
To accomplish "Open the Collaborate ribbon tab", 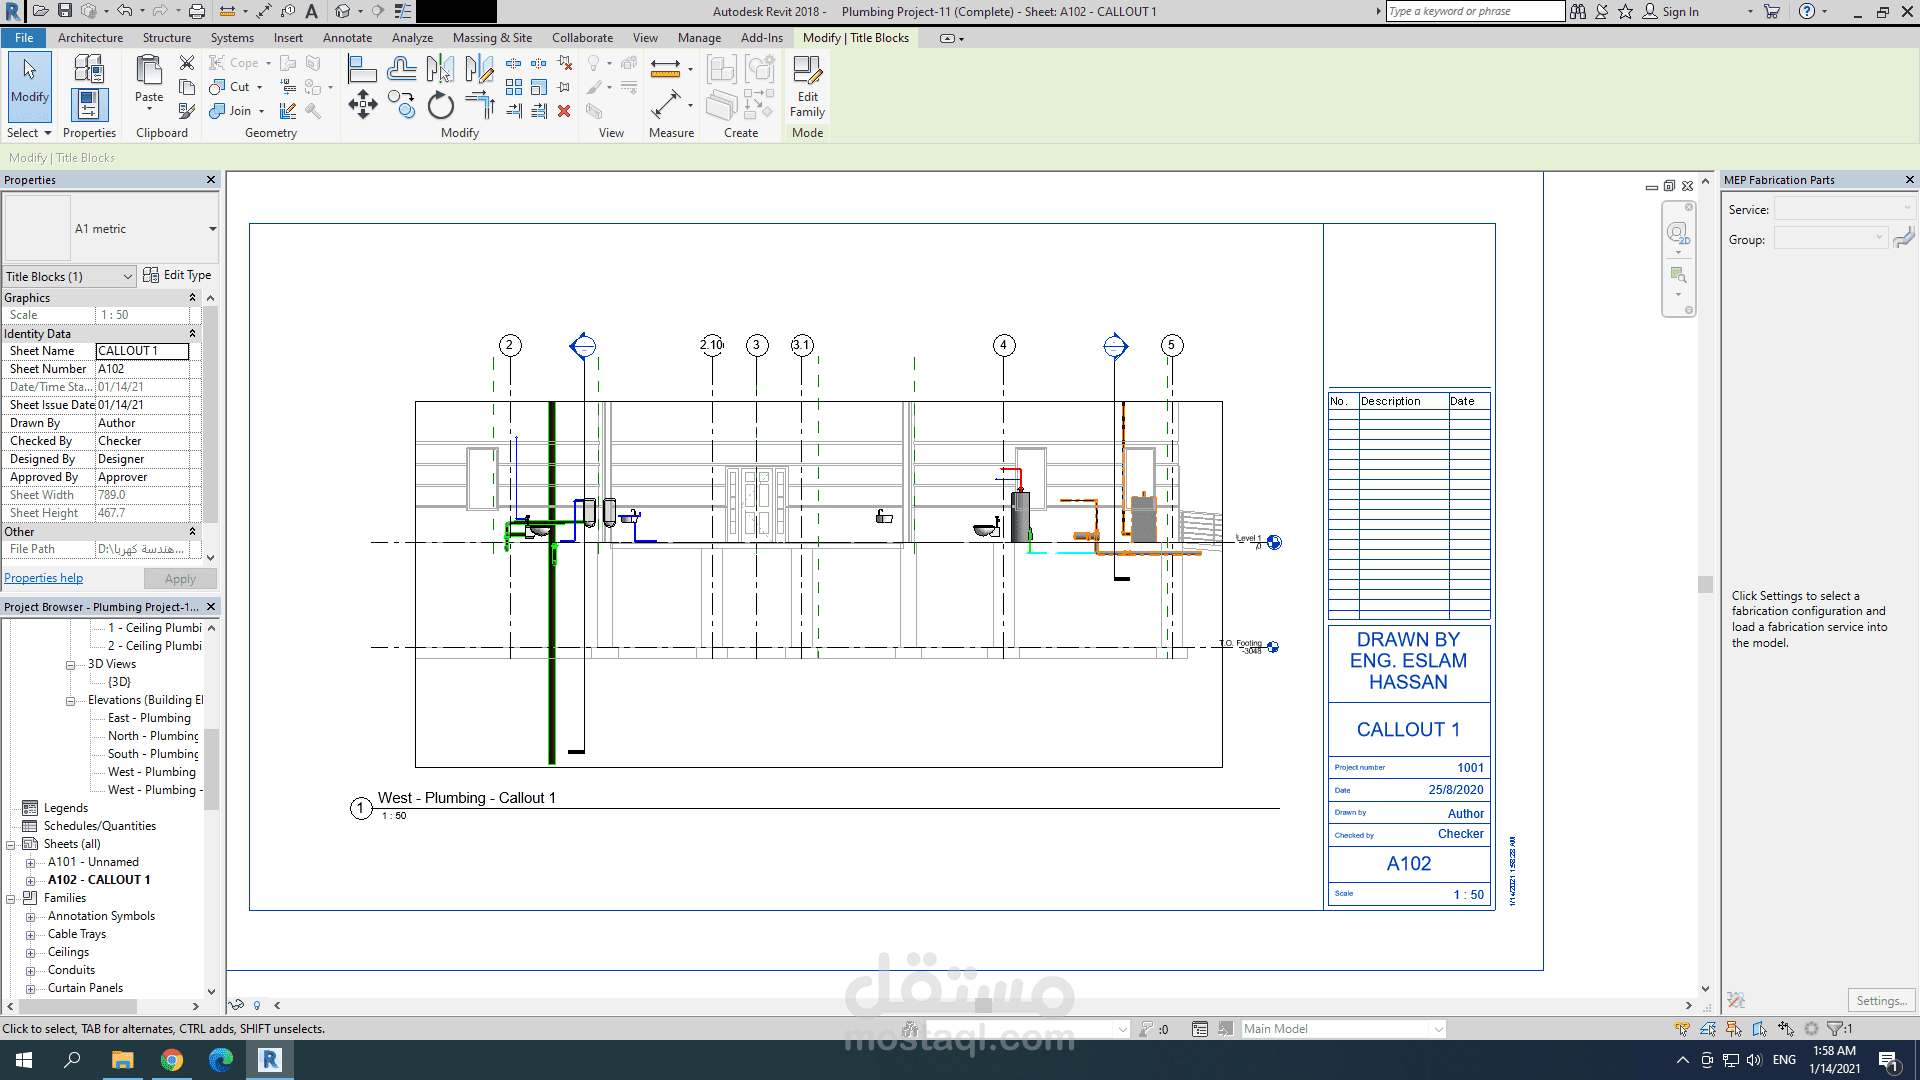I will point(582,38).
